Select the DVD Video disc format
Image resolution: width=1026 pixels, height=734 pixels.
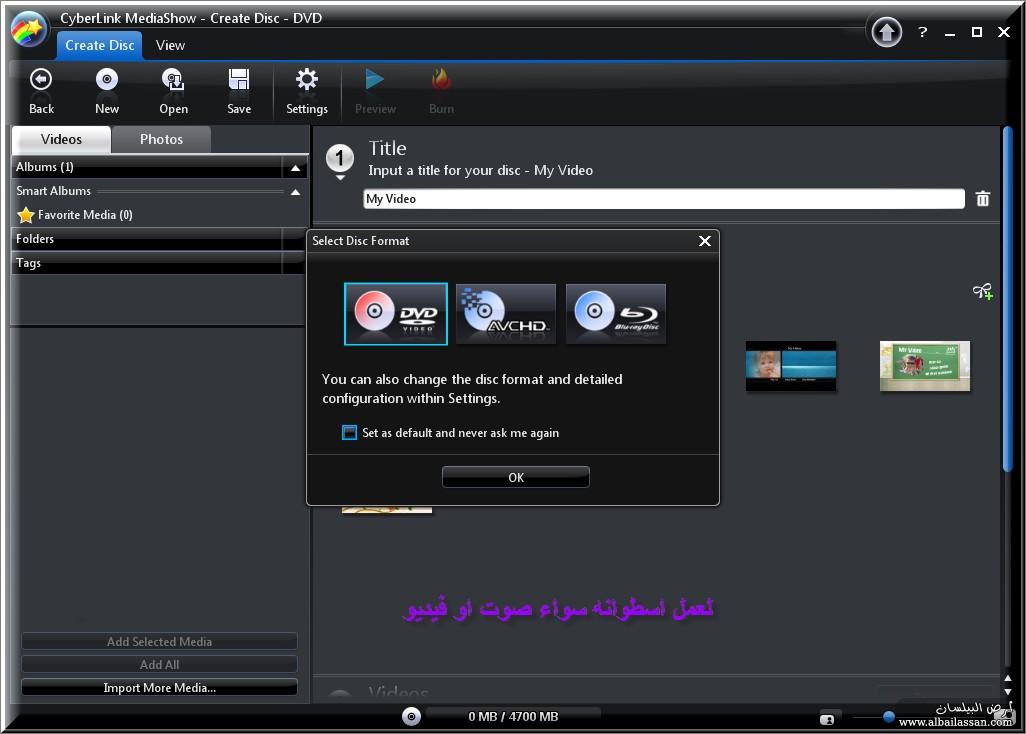coord(396,314)
